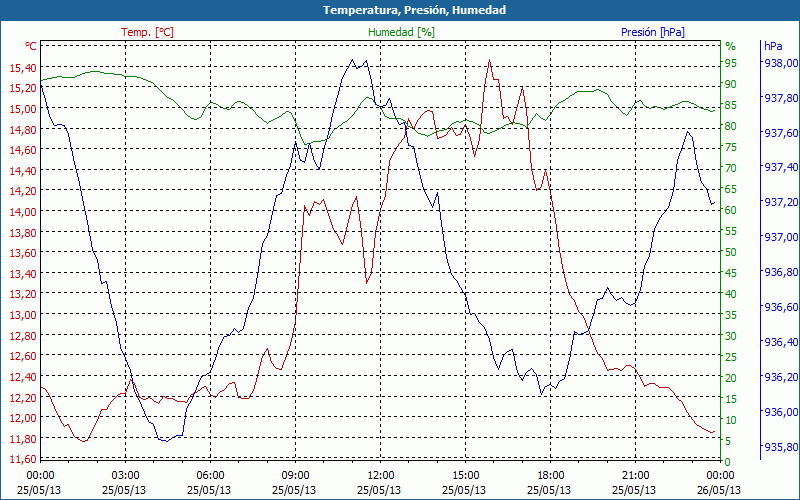Image resolution: width=800 pixels, height=500 pixels.
Task: Click the 15,00 temperature axis value
Action: pyautogui.click(x=23, y=108)
